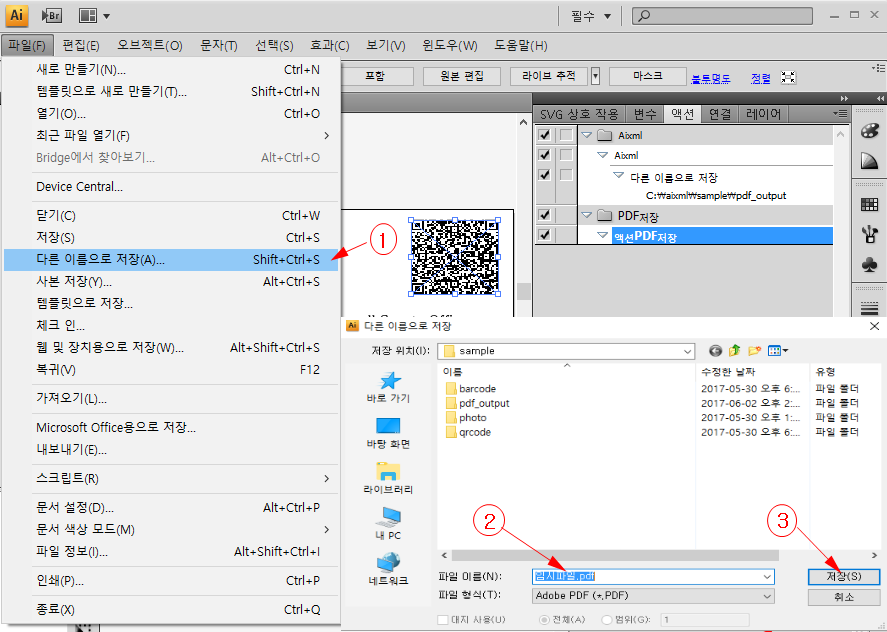Click the 파일 이름 text field
This screenshot has width=887, height=632.
pos(650,577)
